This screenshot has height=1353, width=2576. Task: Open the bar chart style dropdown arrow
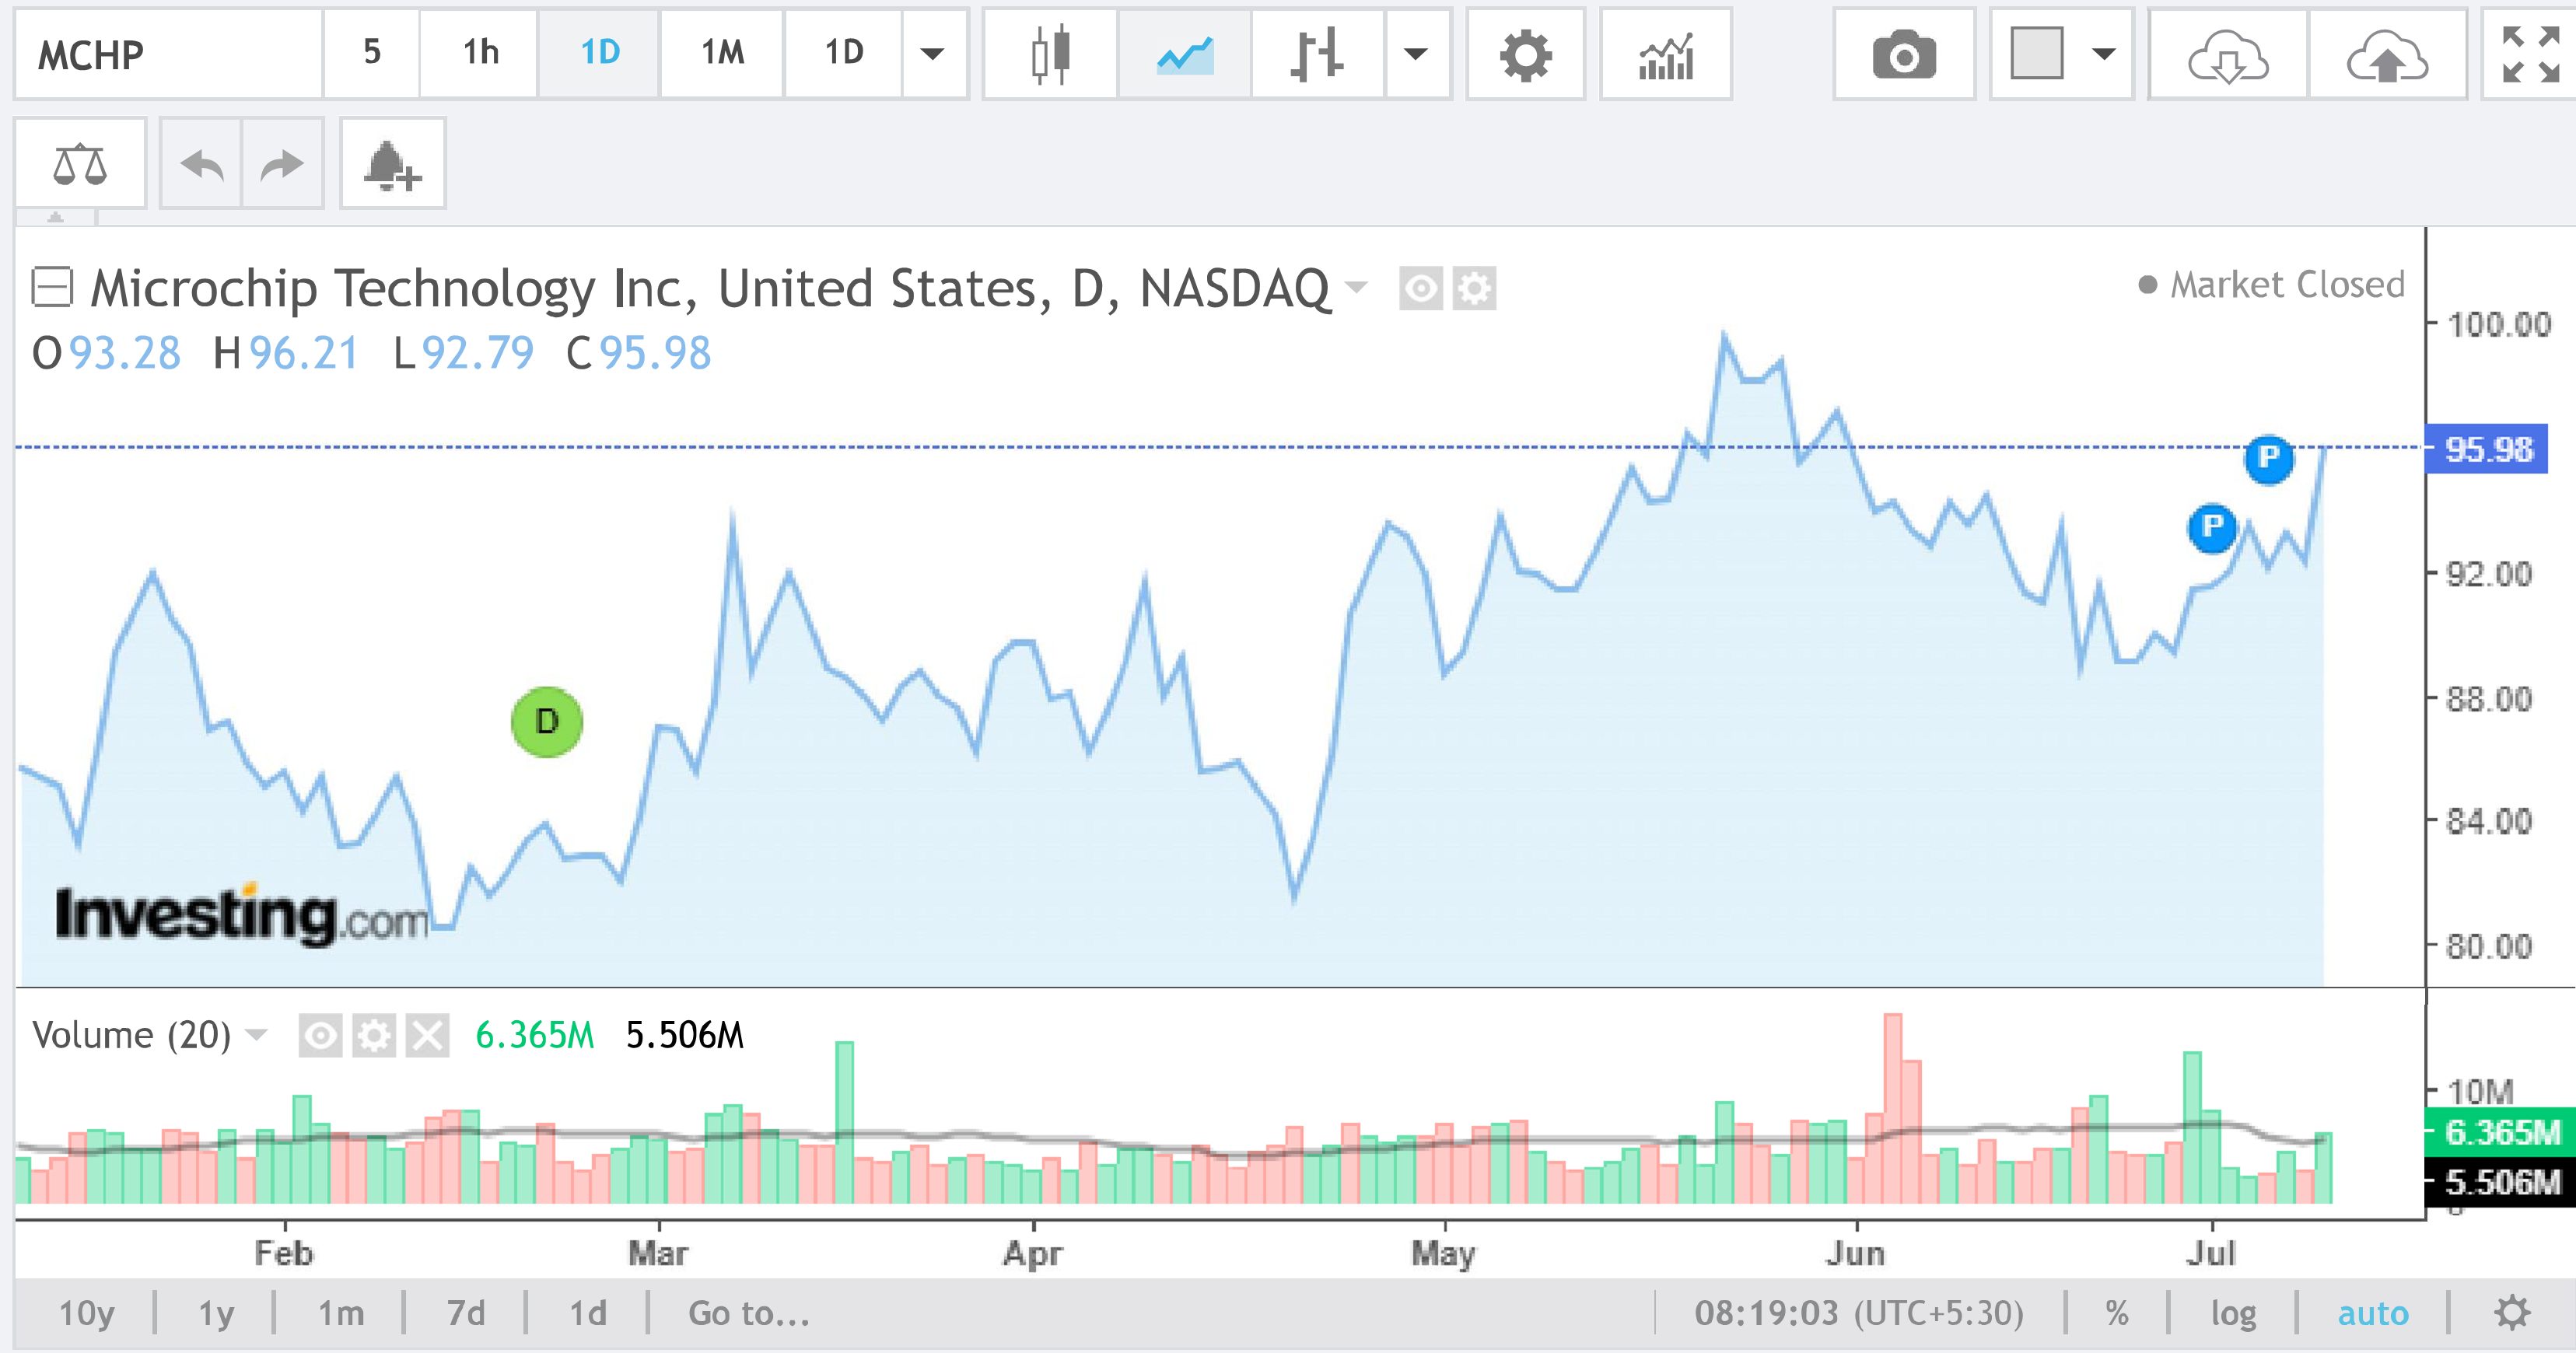point(1415,54)
